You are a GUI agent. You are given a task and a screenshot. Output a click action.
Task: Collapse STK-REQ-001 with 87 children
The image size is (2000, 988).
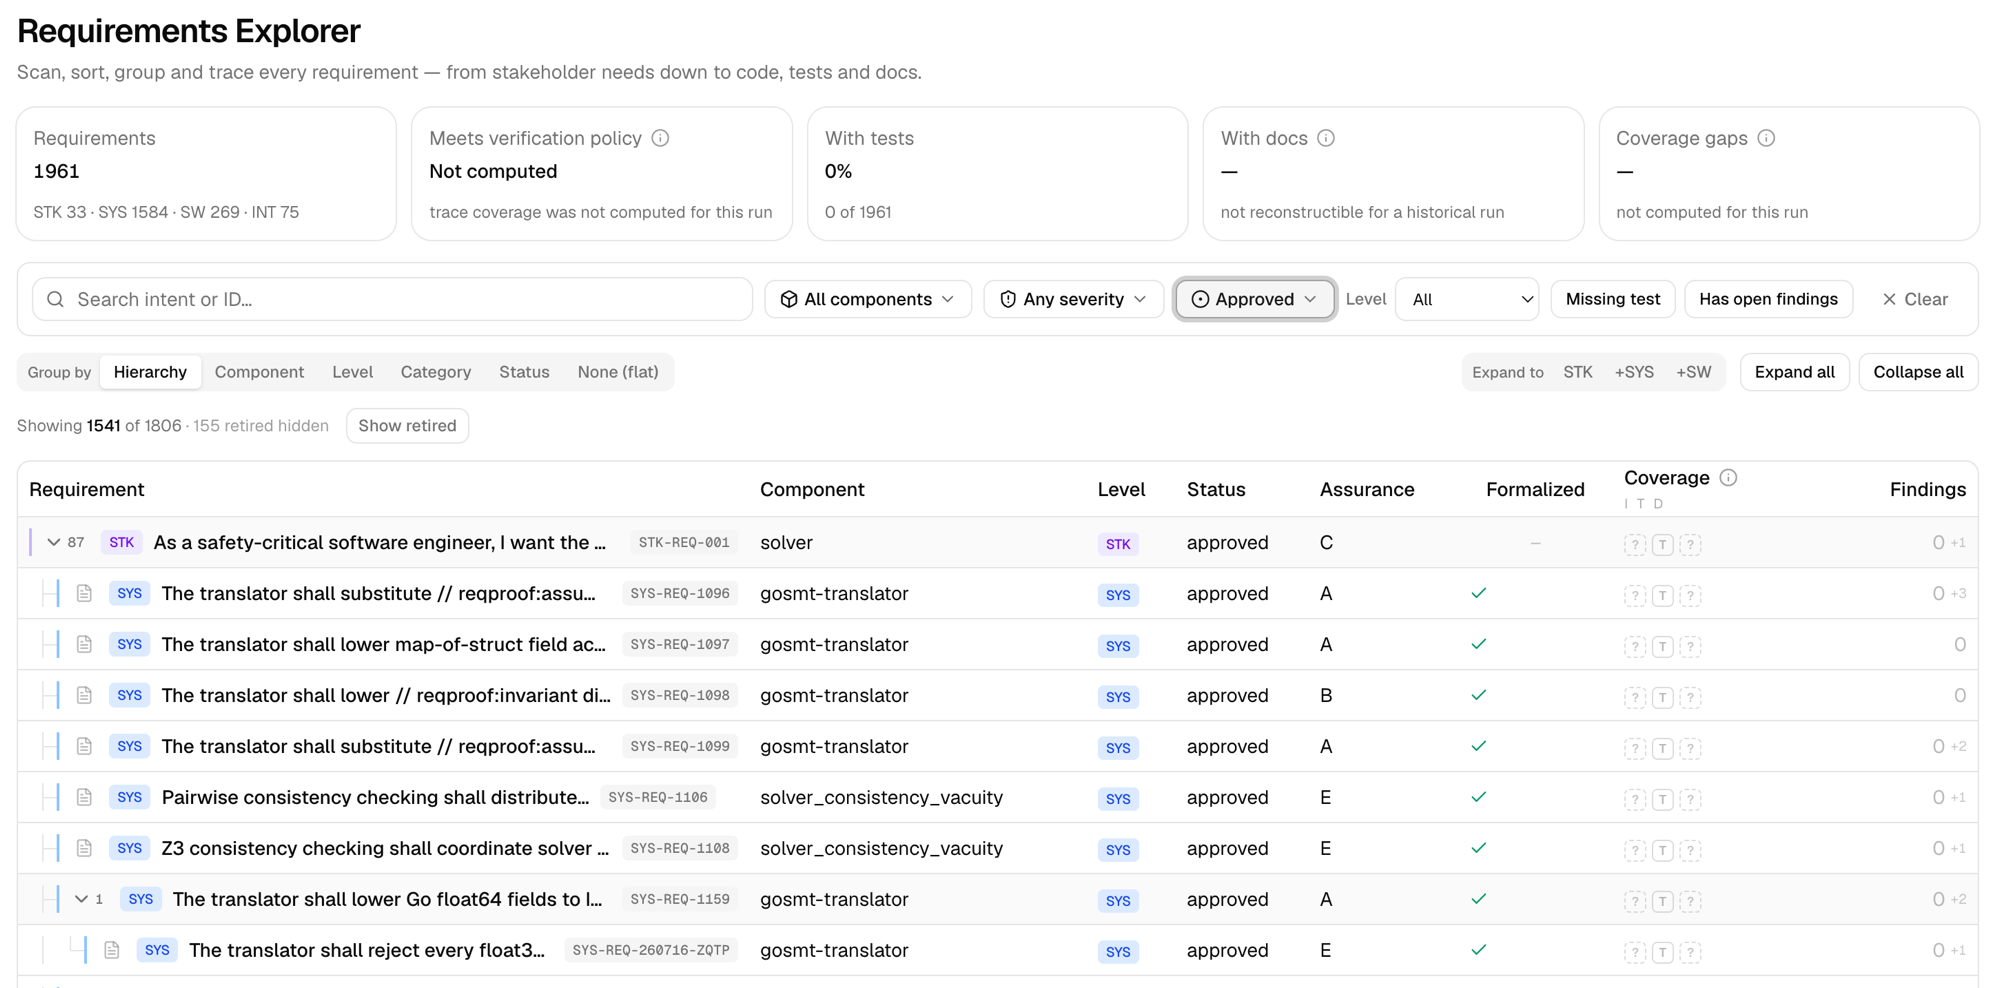(54, 542)
